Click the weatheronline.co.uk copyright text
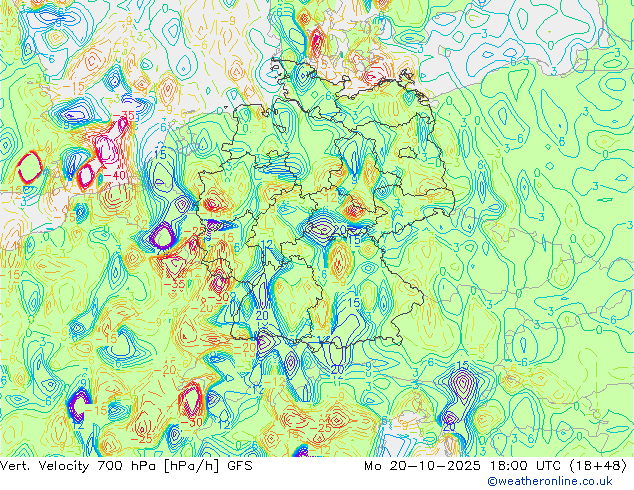Image resolution: width=634 pixels, height=490 pixels. click(x=549, y=481)
